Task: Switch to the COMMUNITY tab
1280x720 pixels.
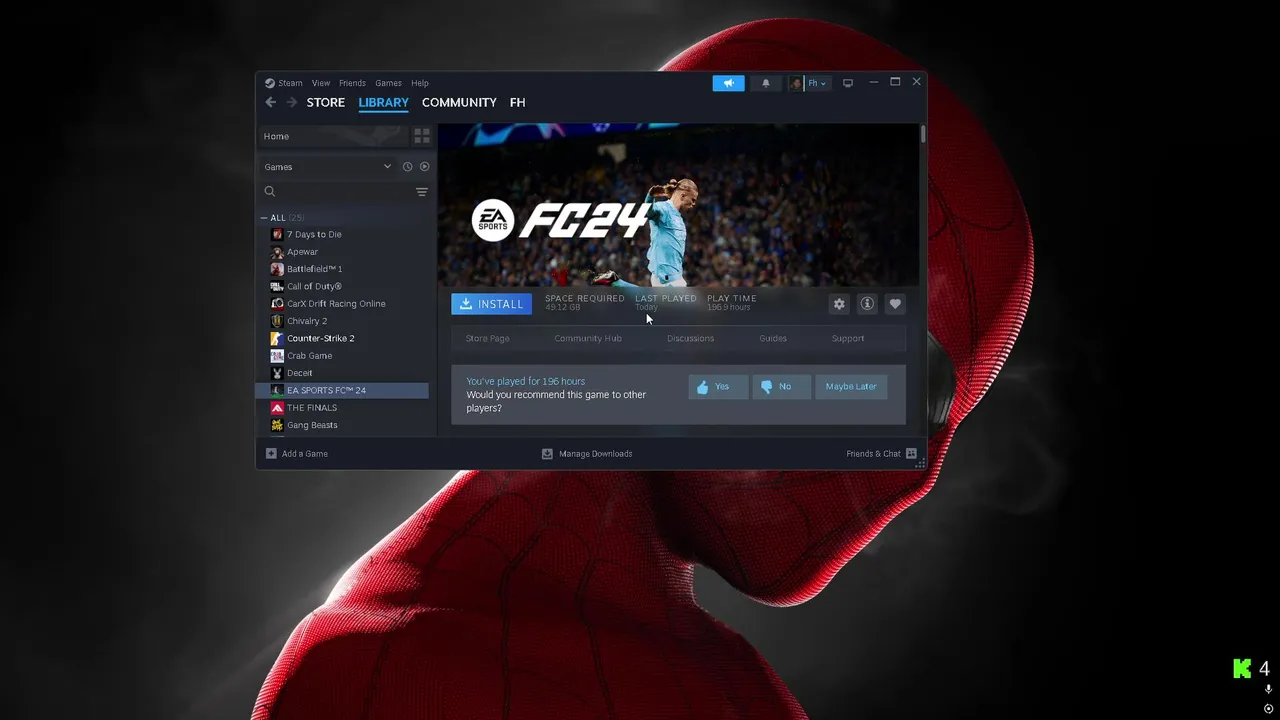Action: (459, 102)
